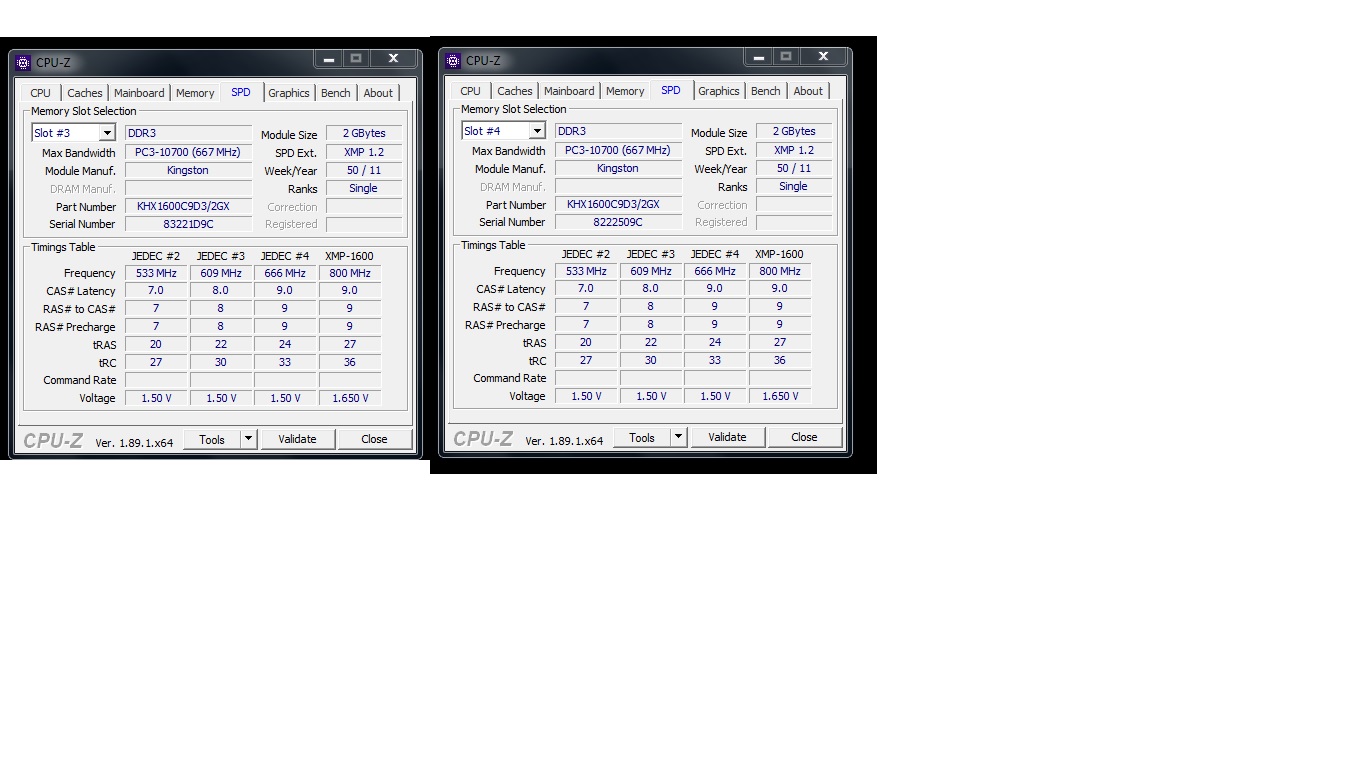Viewport: 1366px width, 768px height.
Task: Select Memory tab in right CPU-Z window
Action: coord(625,91)
